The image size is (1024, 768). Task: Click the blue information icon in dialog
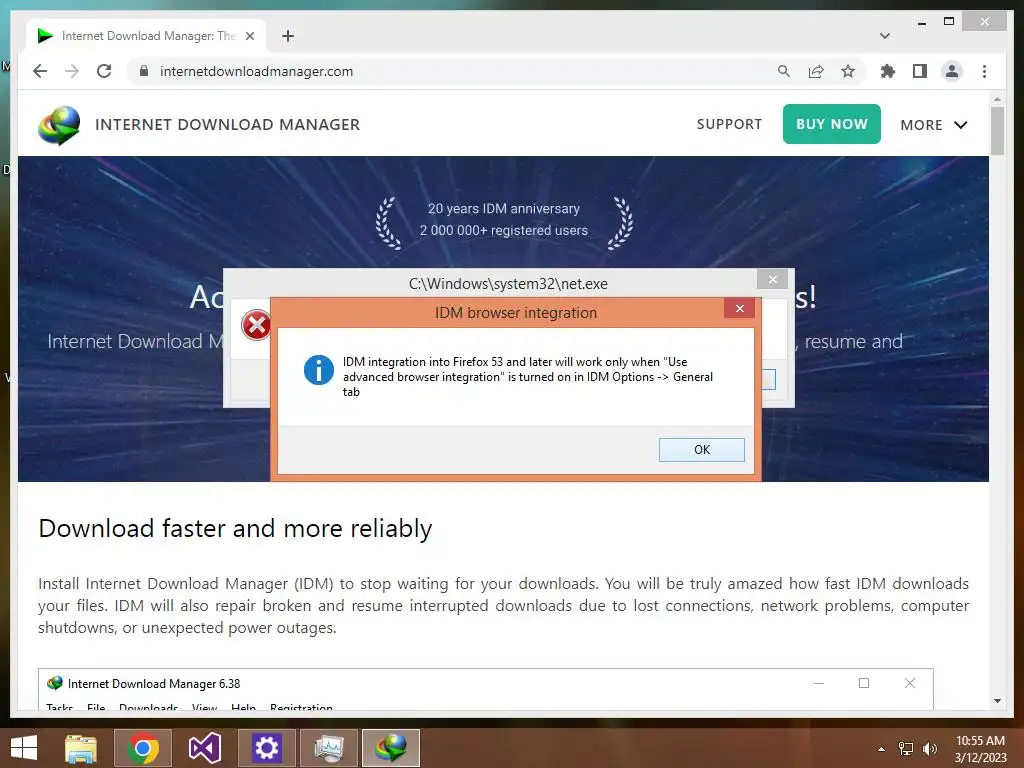(x=319, y=370)
